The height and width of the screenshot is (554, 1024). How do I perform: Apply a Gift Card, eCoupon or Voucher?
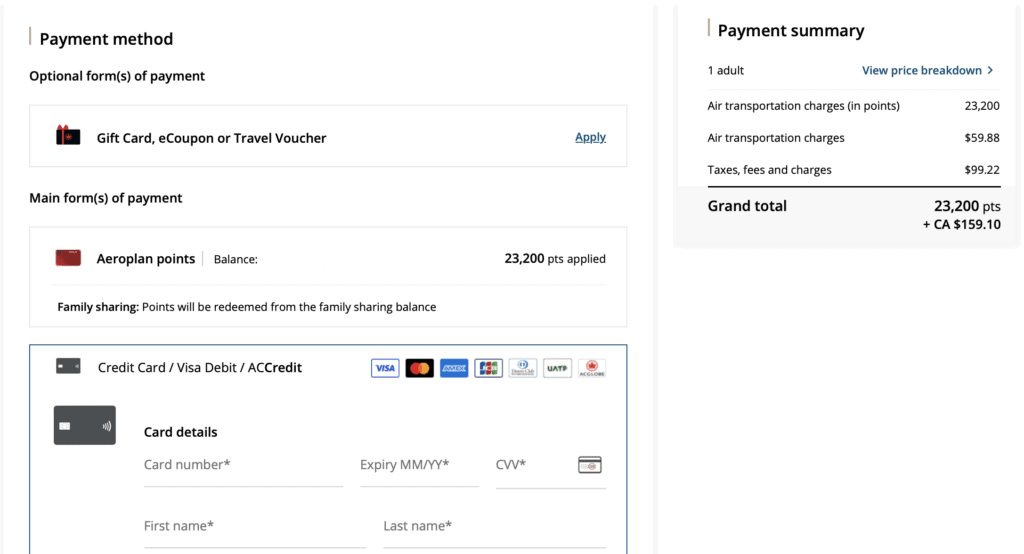[590, 137]
